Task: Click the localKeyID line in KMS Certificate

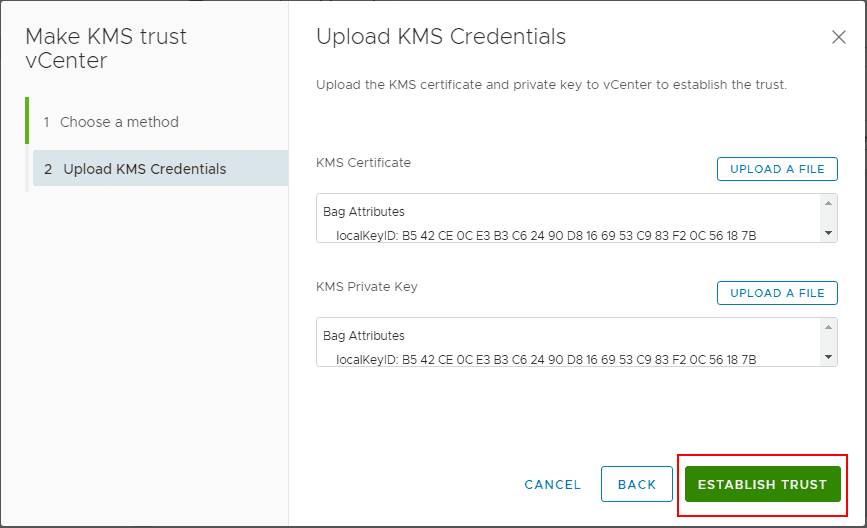Action: point(546,235)
